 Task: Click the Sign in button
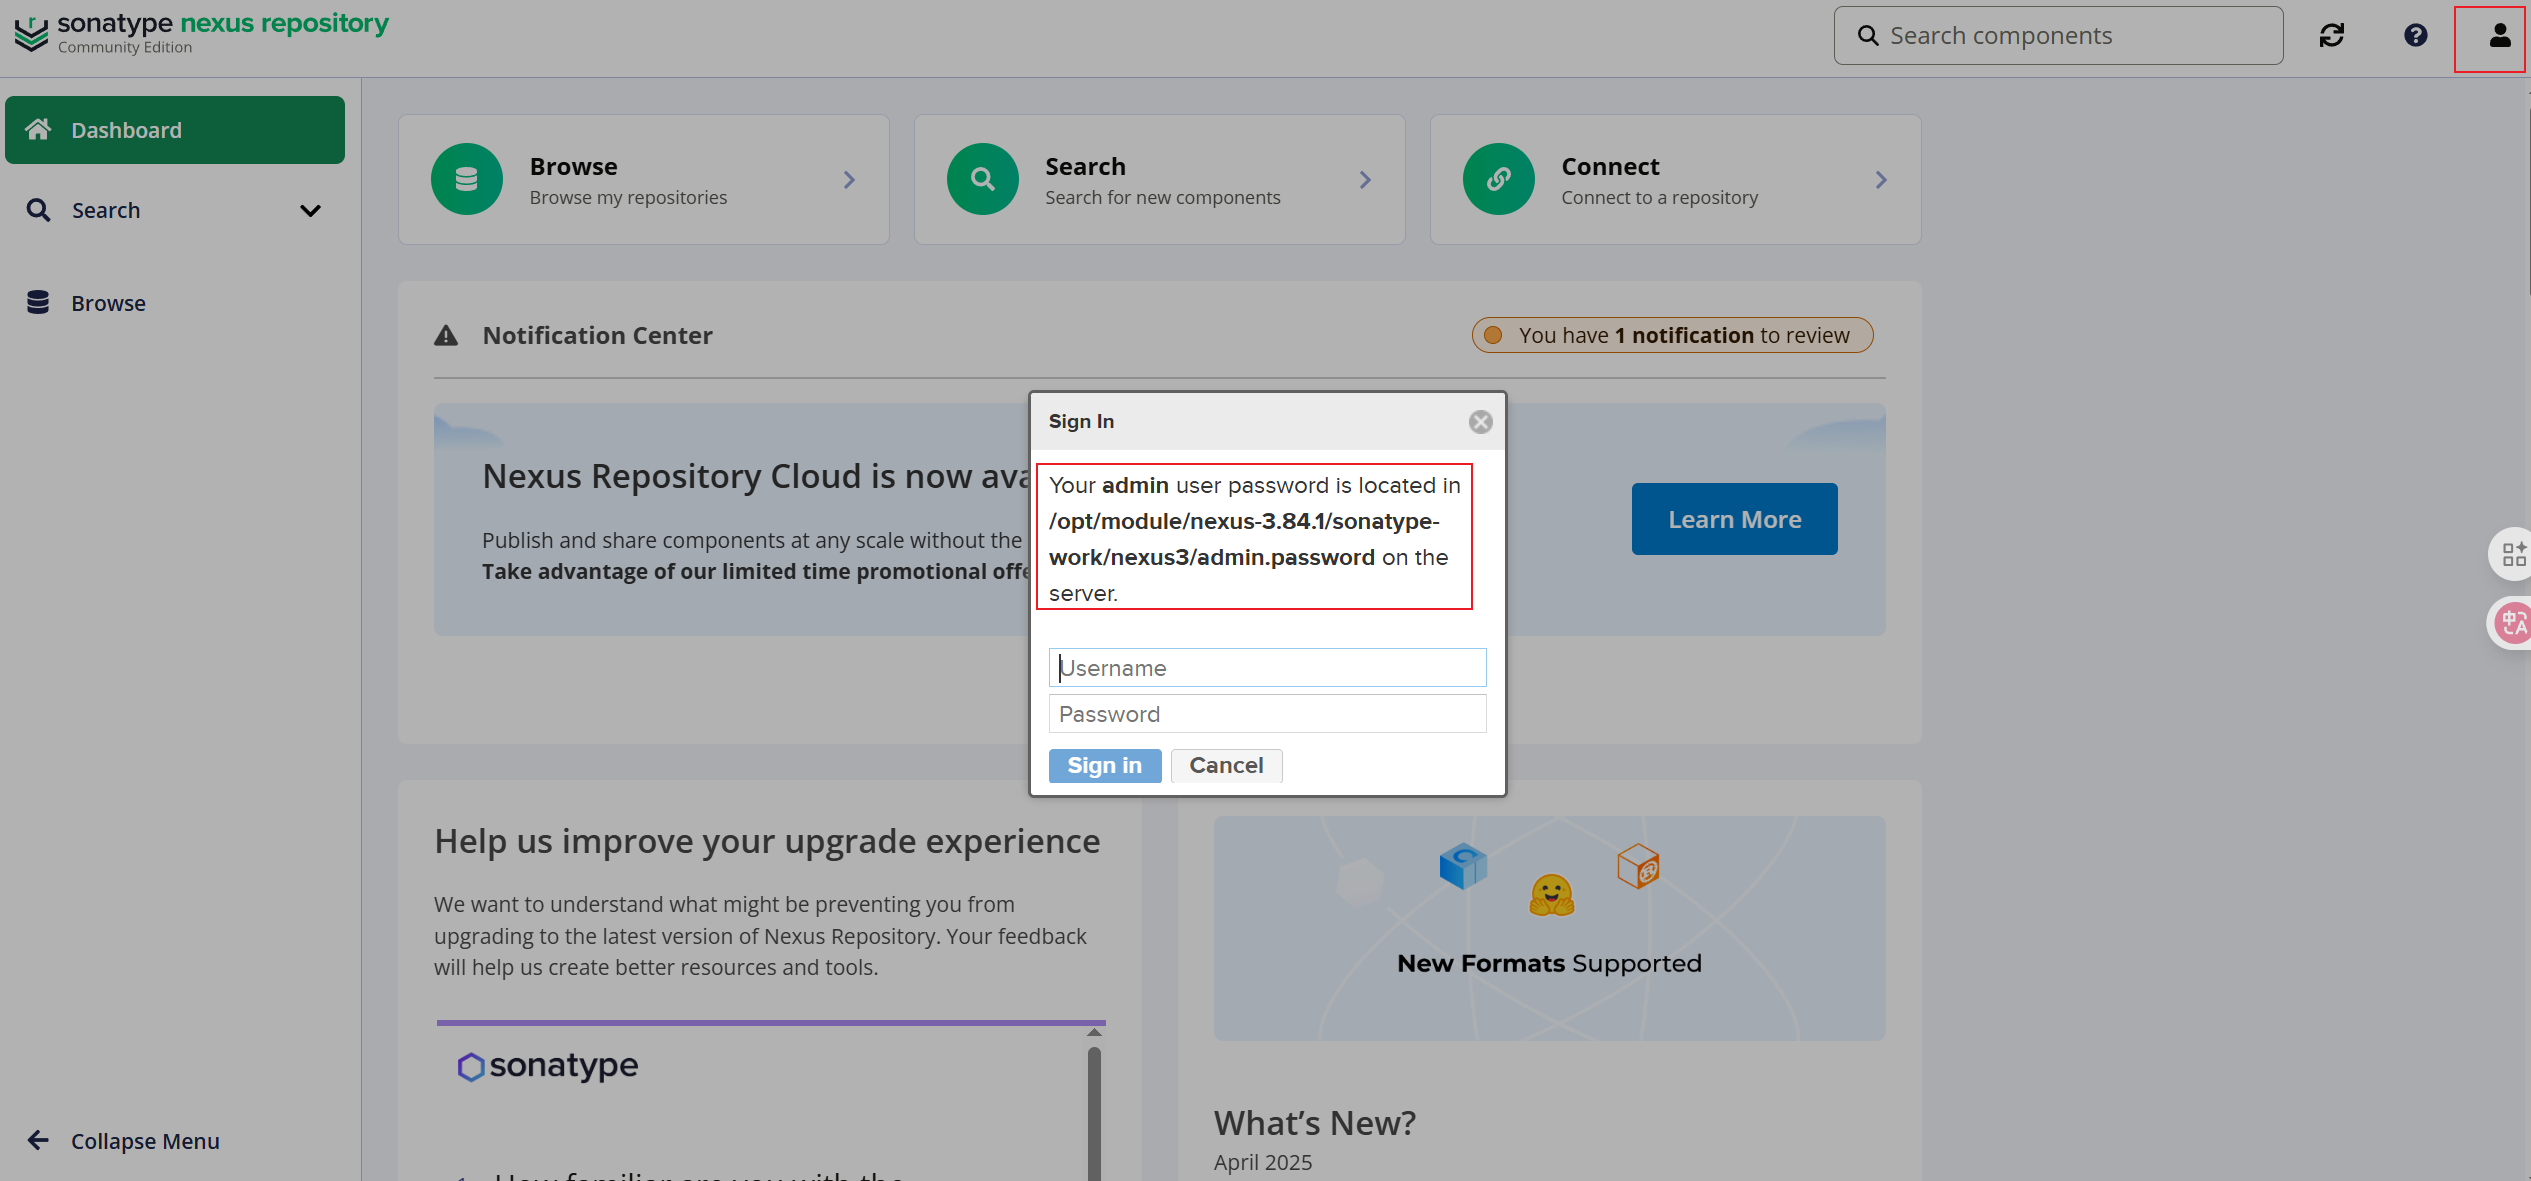point(1104,766)
